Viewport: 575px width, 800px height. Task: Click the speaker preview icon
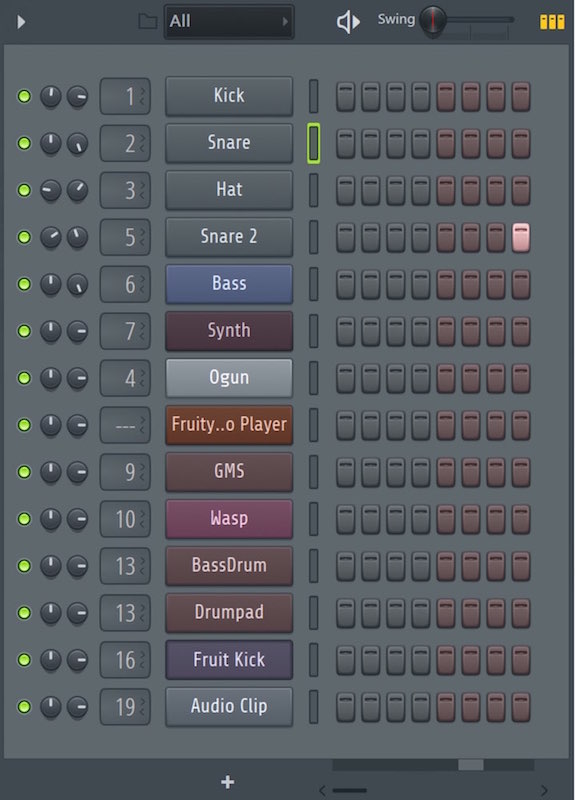click(348, 22)
